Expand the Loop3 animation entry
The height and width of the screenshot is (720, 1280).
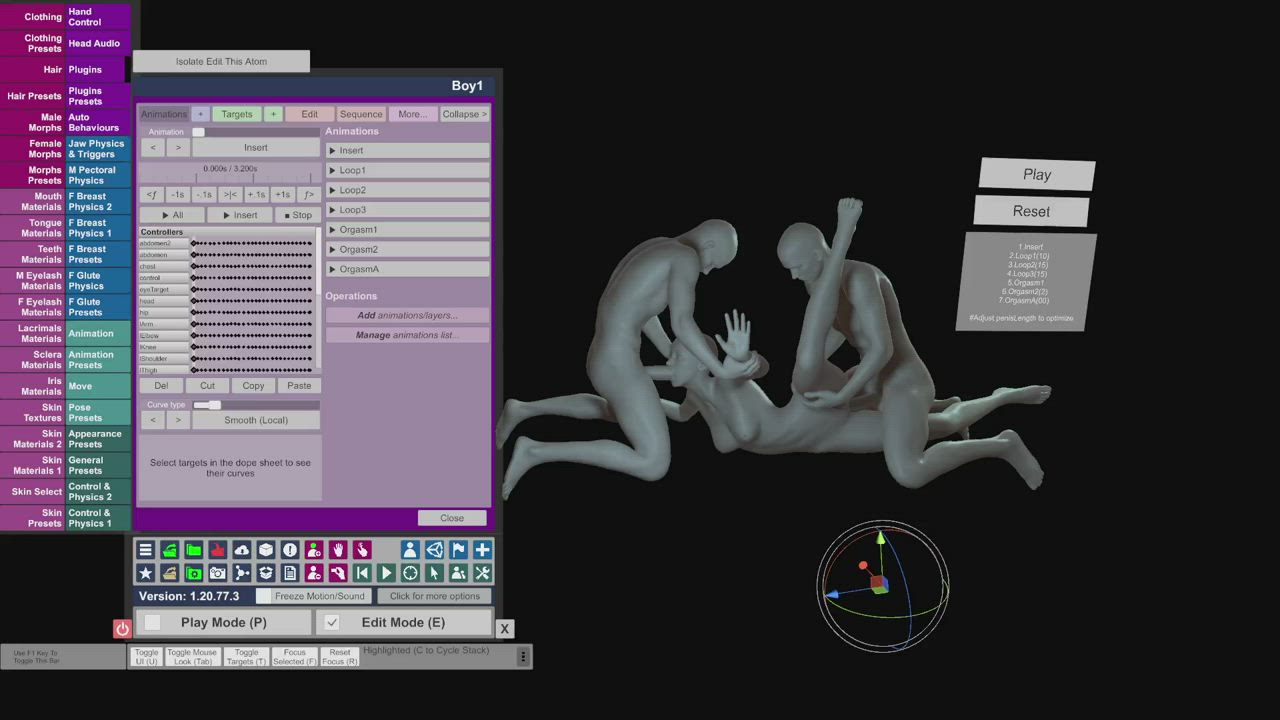(x=408, y=210)
